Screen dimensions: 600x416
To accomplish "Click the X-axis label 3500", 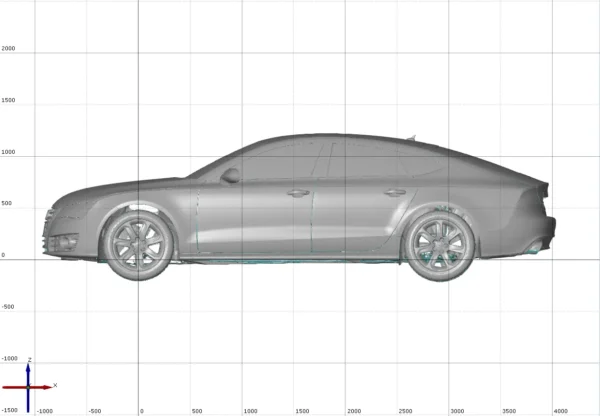I will 509,411.
